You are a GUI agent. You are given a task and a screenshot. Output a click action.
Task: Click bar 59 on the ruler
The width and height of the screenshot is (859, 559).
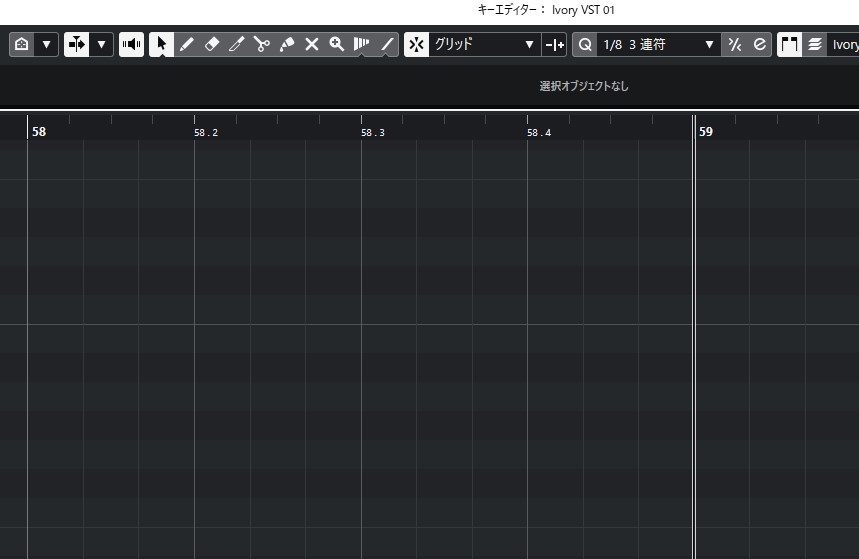pyautogui.click(x=706, y=131)
